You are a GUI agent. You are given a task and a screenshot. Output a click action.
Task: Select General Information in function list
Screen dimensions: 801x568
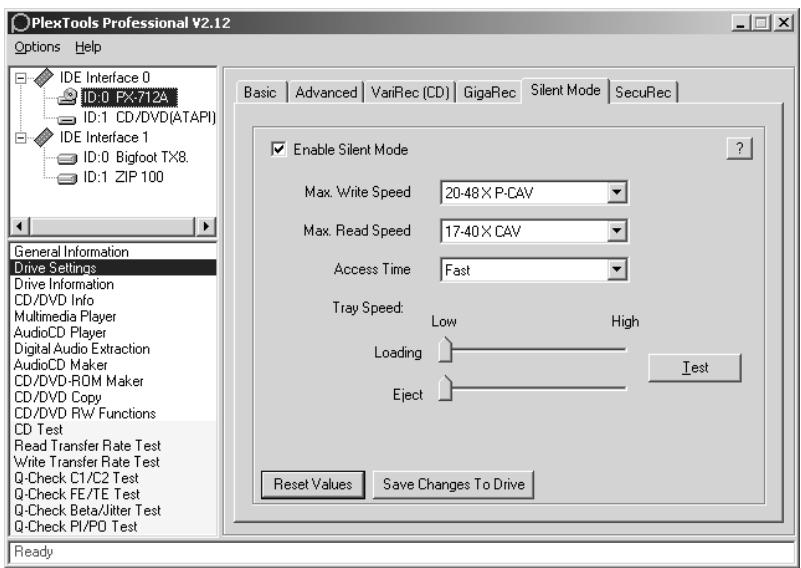pos(113,252)
